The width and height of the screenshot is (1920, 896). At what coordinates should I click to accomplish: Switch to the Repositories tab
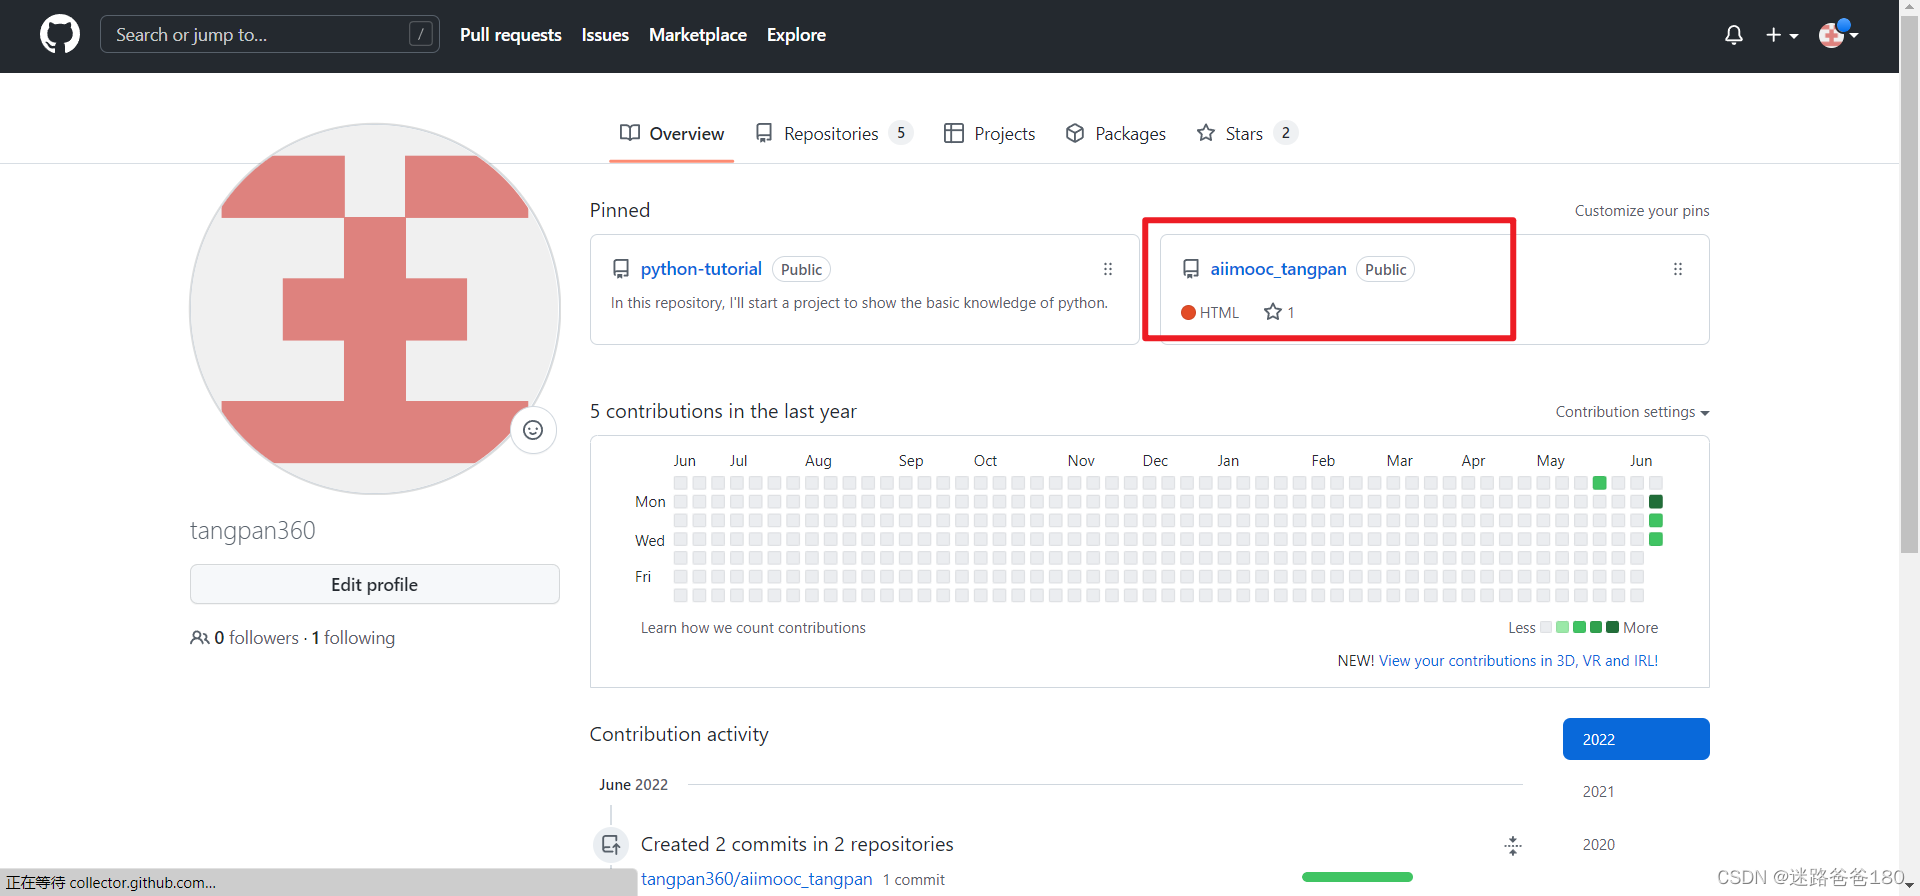tap(834, 134)
